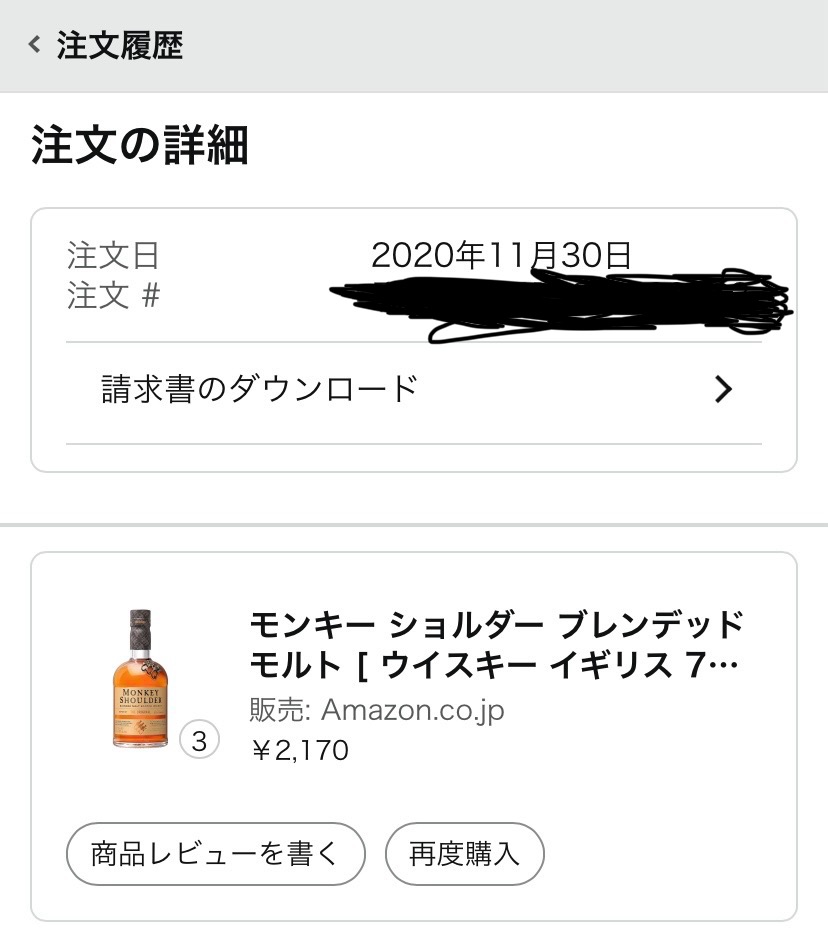Go back via the 注文履歴 header text
Viewport: 828px width, 939px height.
click(x=119, y=46)
